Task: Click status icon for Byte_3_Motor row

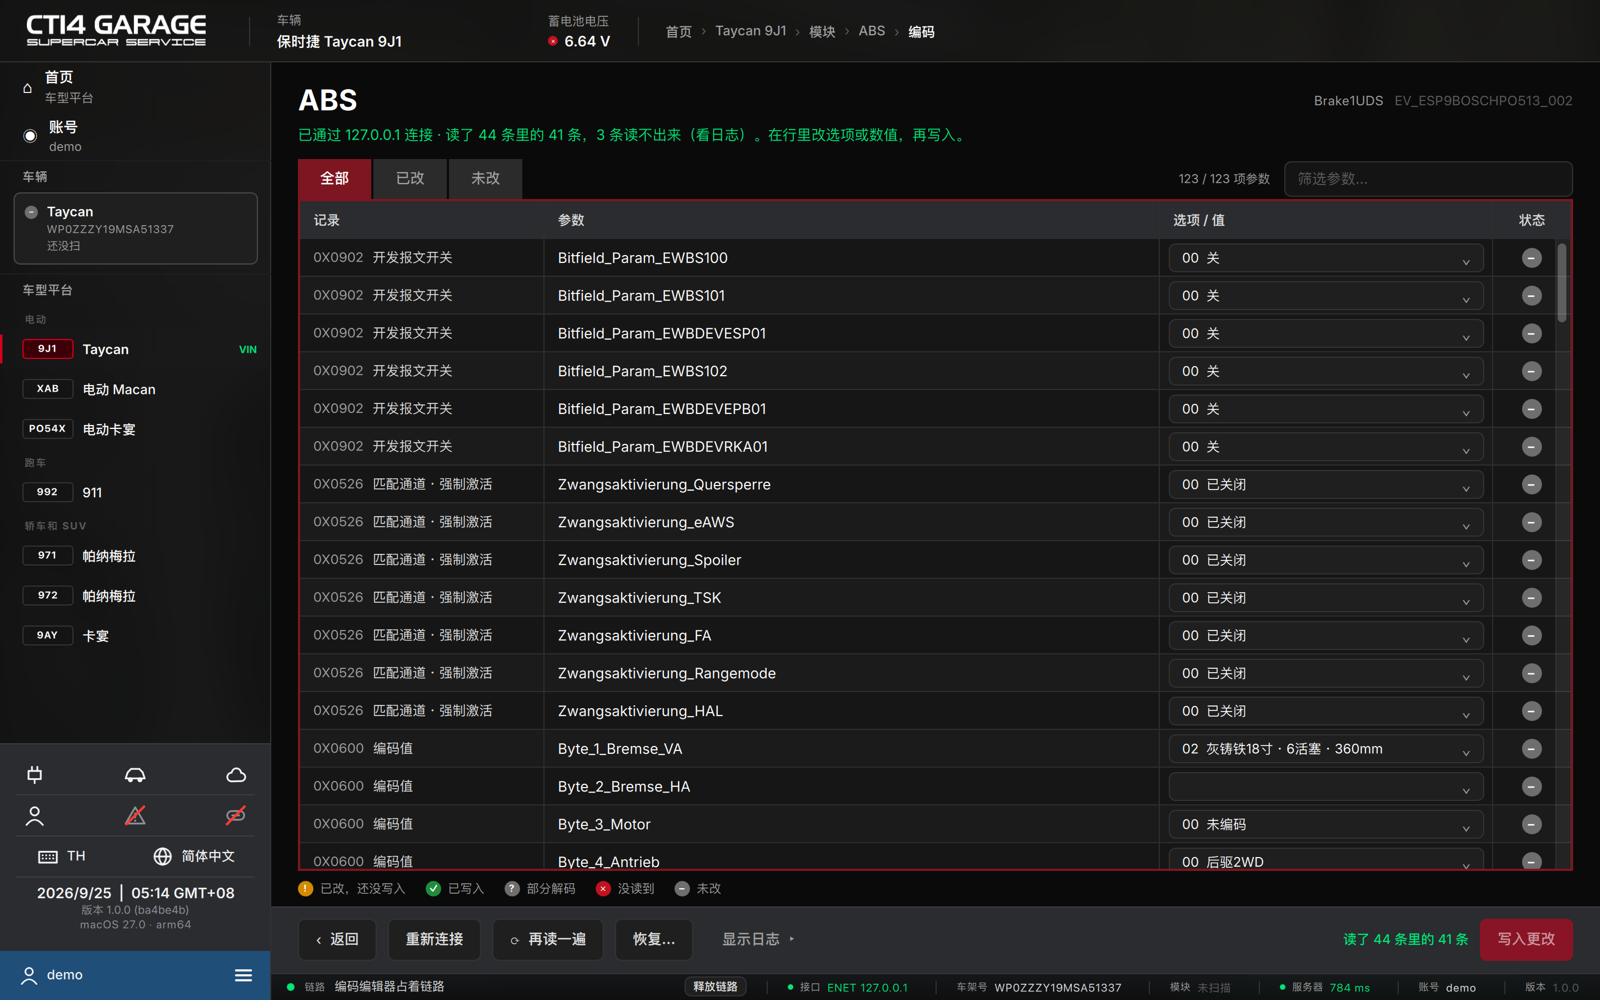Action: point(1531,824)
